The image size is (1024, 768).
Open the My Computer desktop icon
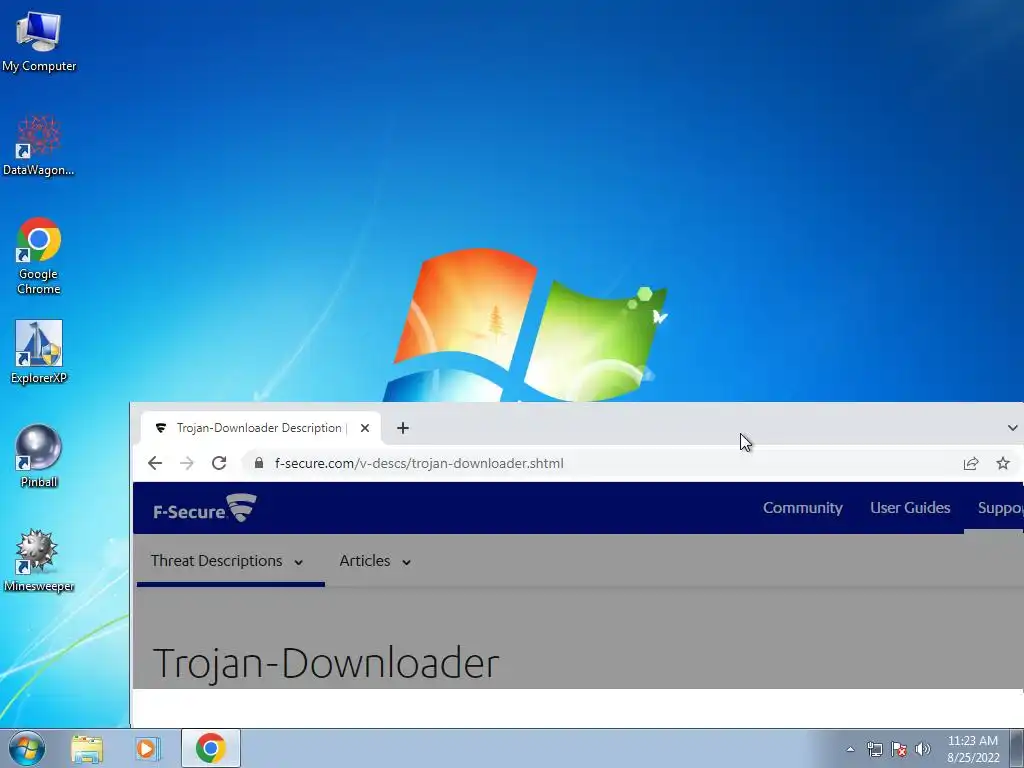(39, 42)
